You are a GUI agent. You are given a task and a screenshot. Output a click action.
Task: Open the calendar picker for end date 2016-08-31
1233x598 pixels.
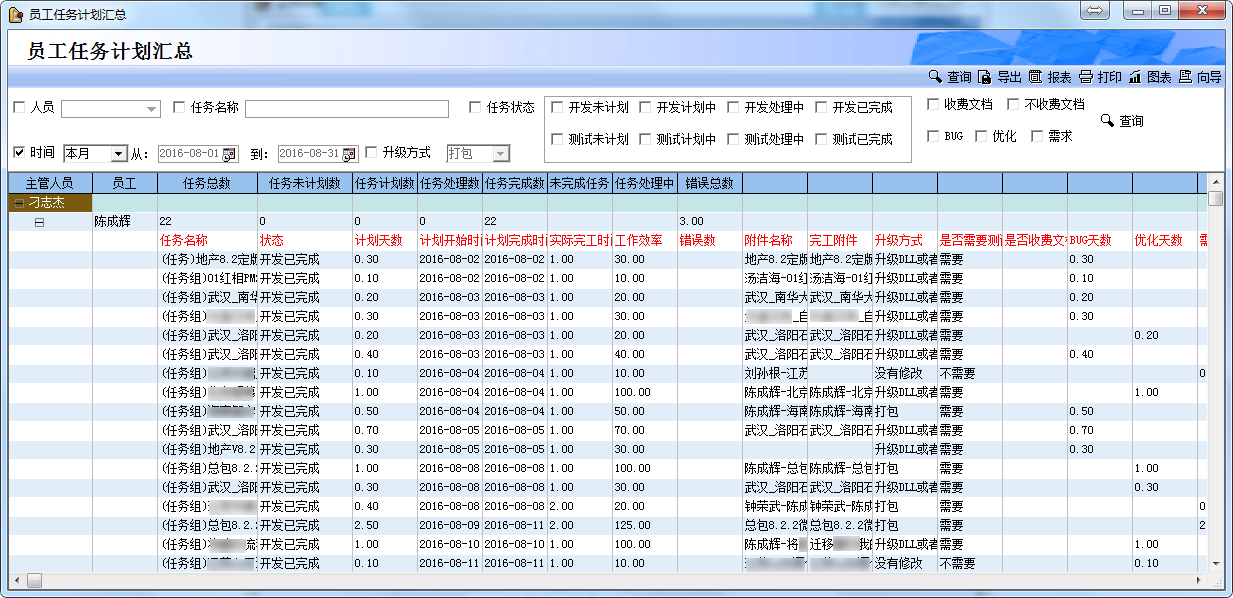pos(349,154)
